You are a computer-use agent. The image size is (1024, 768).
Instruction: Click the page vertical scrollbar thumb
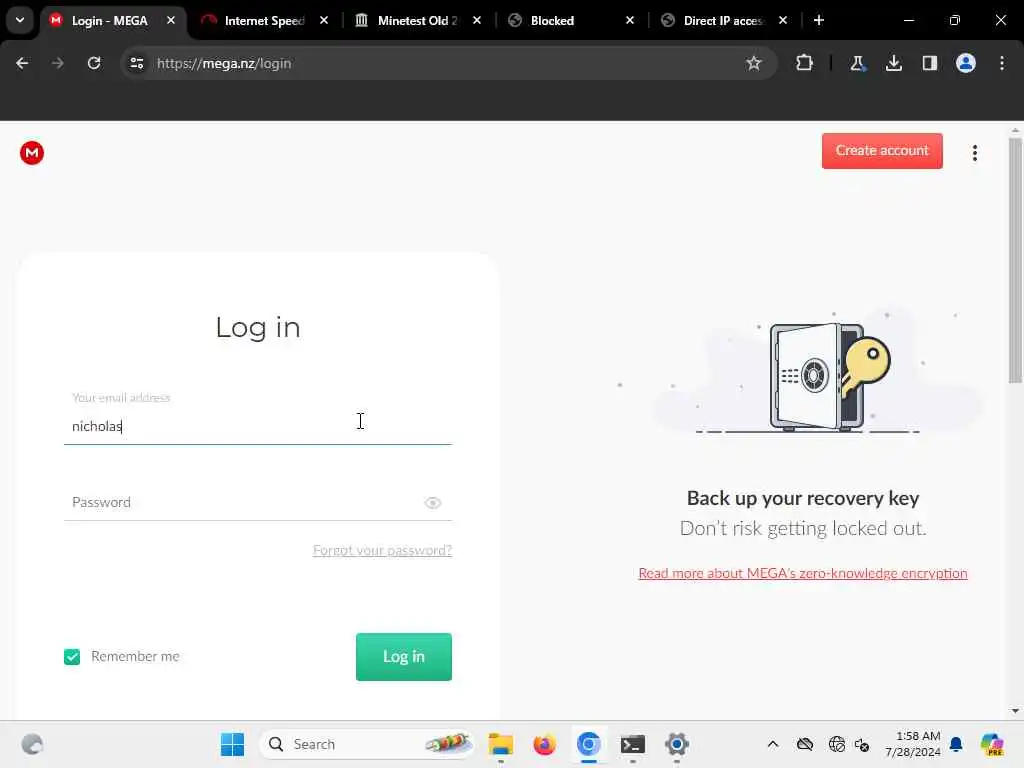pos(1015,261)
